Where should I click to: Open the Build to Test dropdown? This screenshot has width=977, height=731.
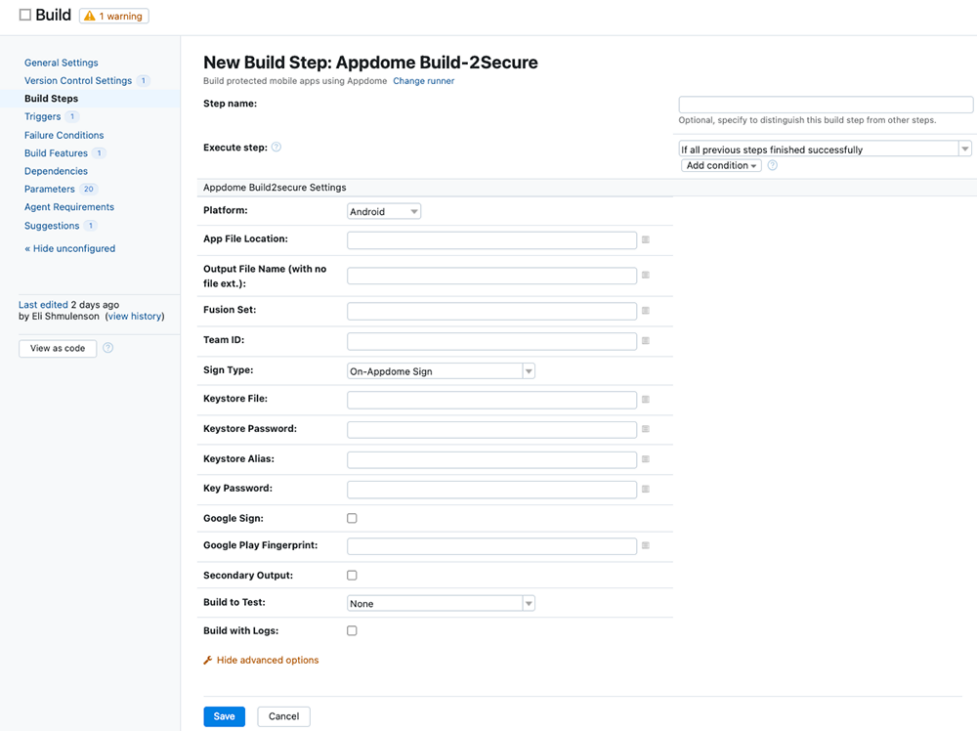[441, 604]
